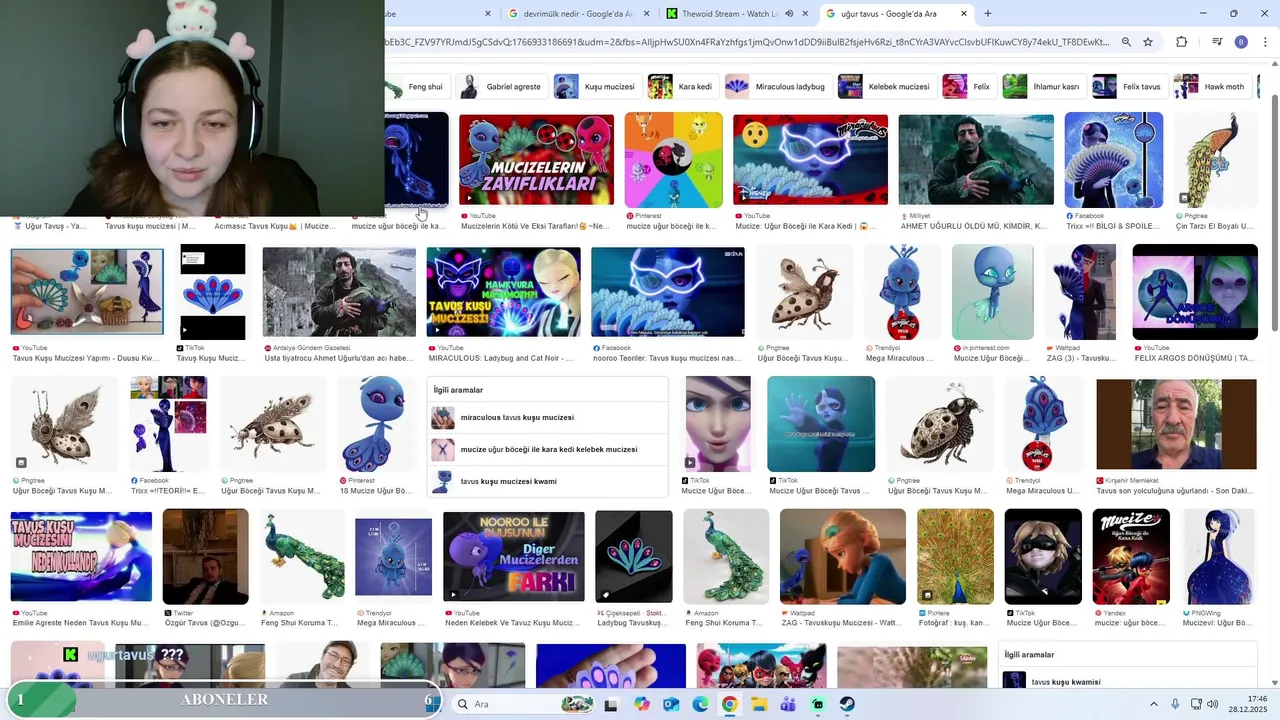This screenshot has width=1280, height=720.
Task: Open Microsoft Teams from the taskbar
Action: pyautogui.click(x=788, y=704)
